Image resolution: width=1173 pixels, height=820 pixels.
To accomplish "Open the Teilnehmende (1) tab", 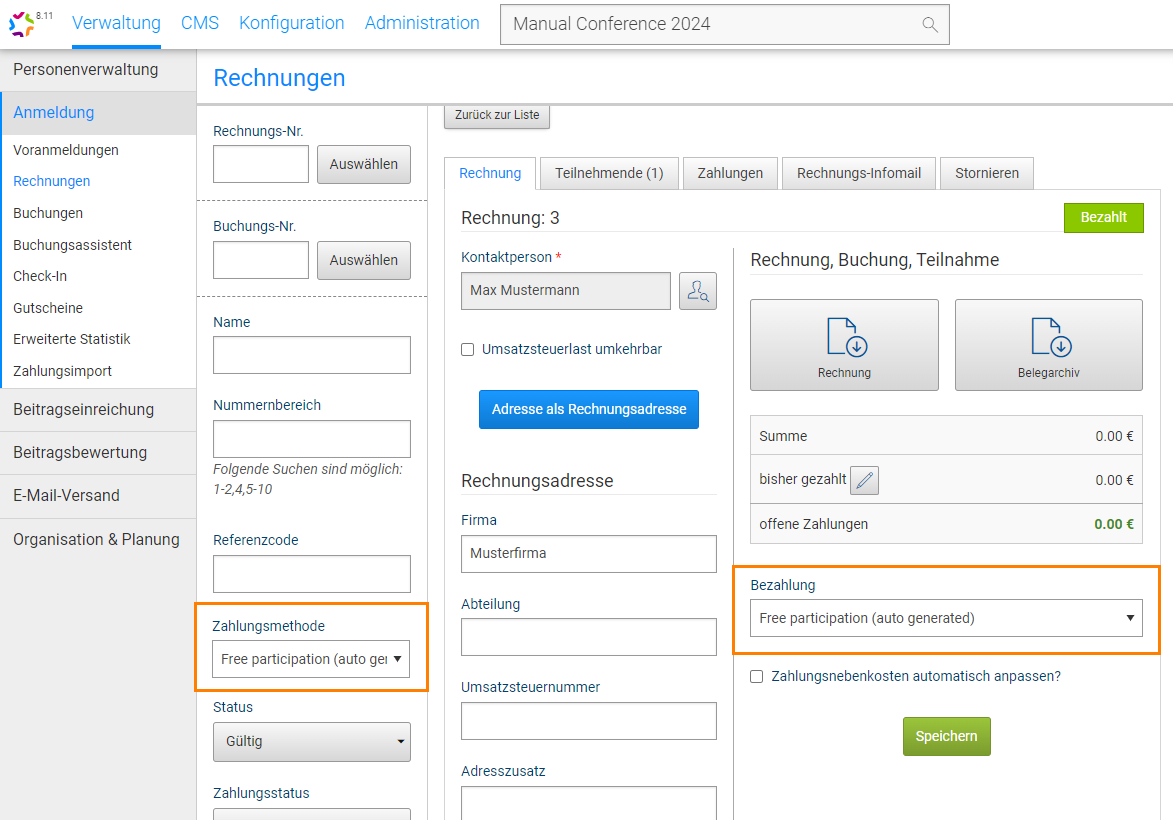I will pyautogui.click(x=609, y=173).
